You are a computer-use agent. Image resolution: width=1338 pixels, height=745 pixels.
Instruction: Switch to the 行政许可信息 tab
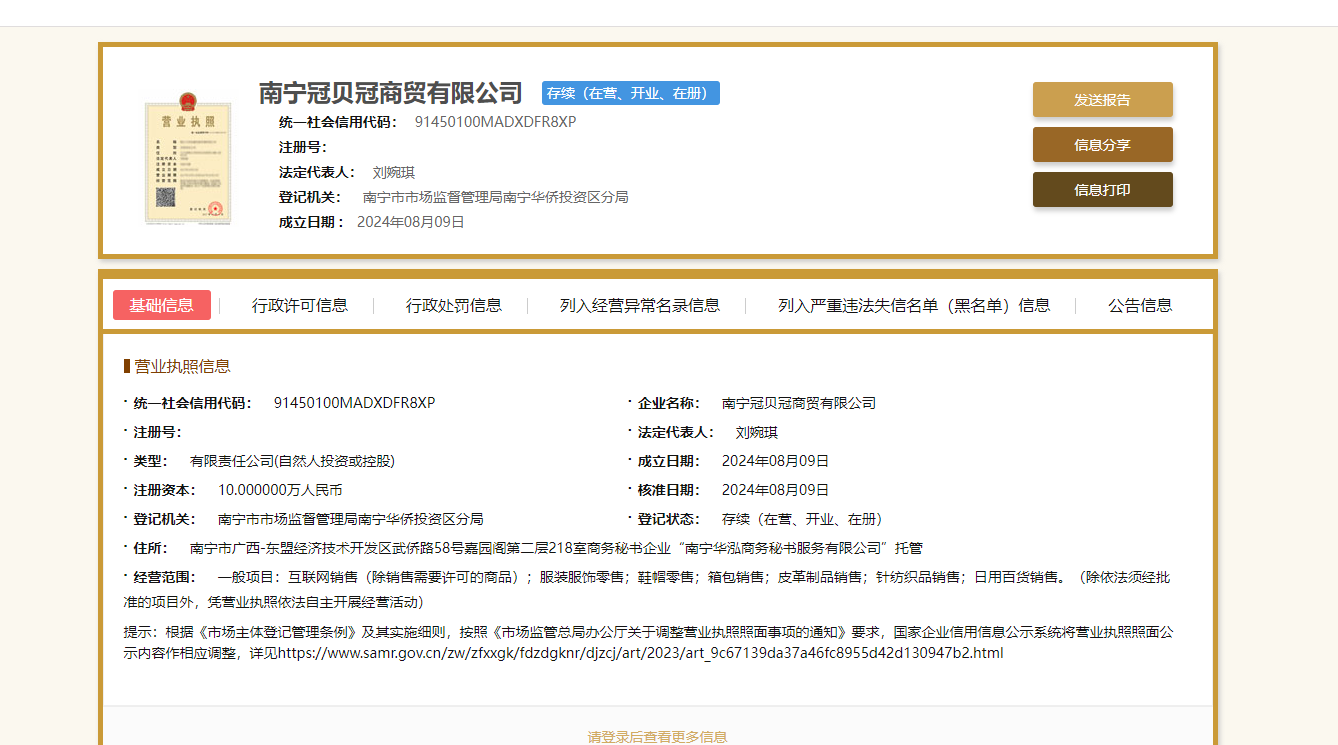300,305
